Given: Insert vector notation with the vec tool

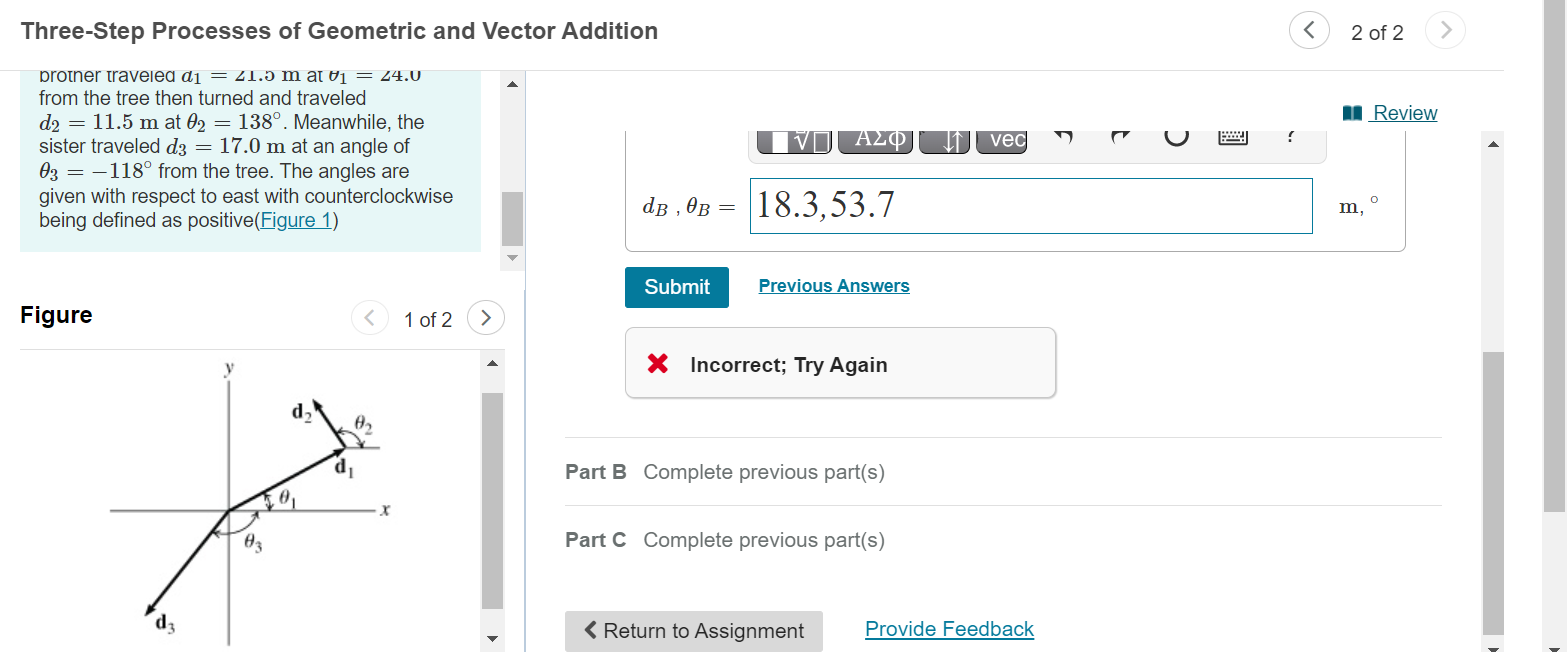Looking at the screenshot, I should (1001, 140).
